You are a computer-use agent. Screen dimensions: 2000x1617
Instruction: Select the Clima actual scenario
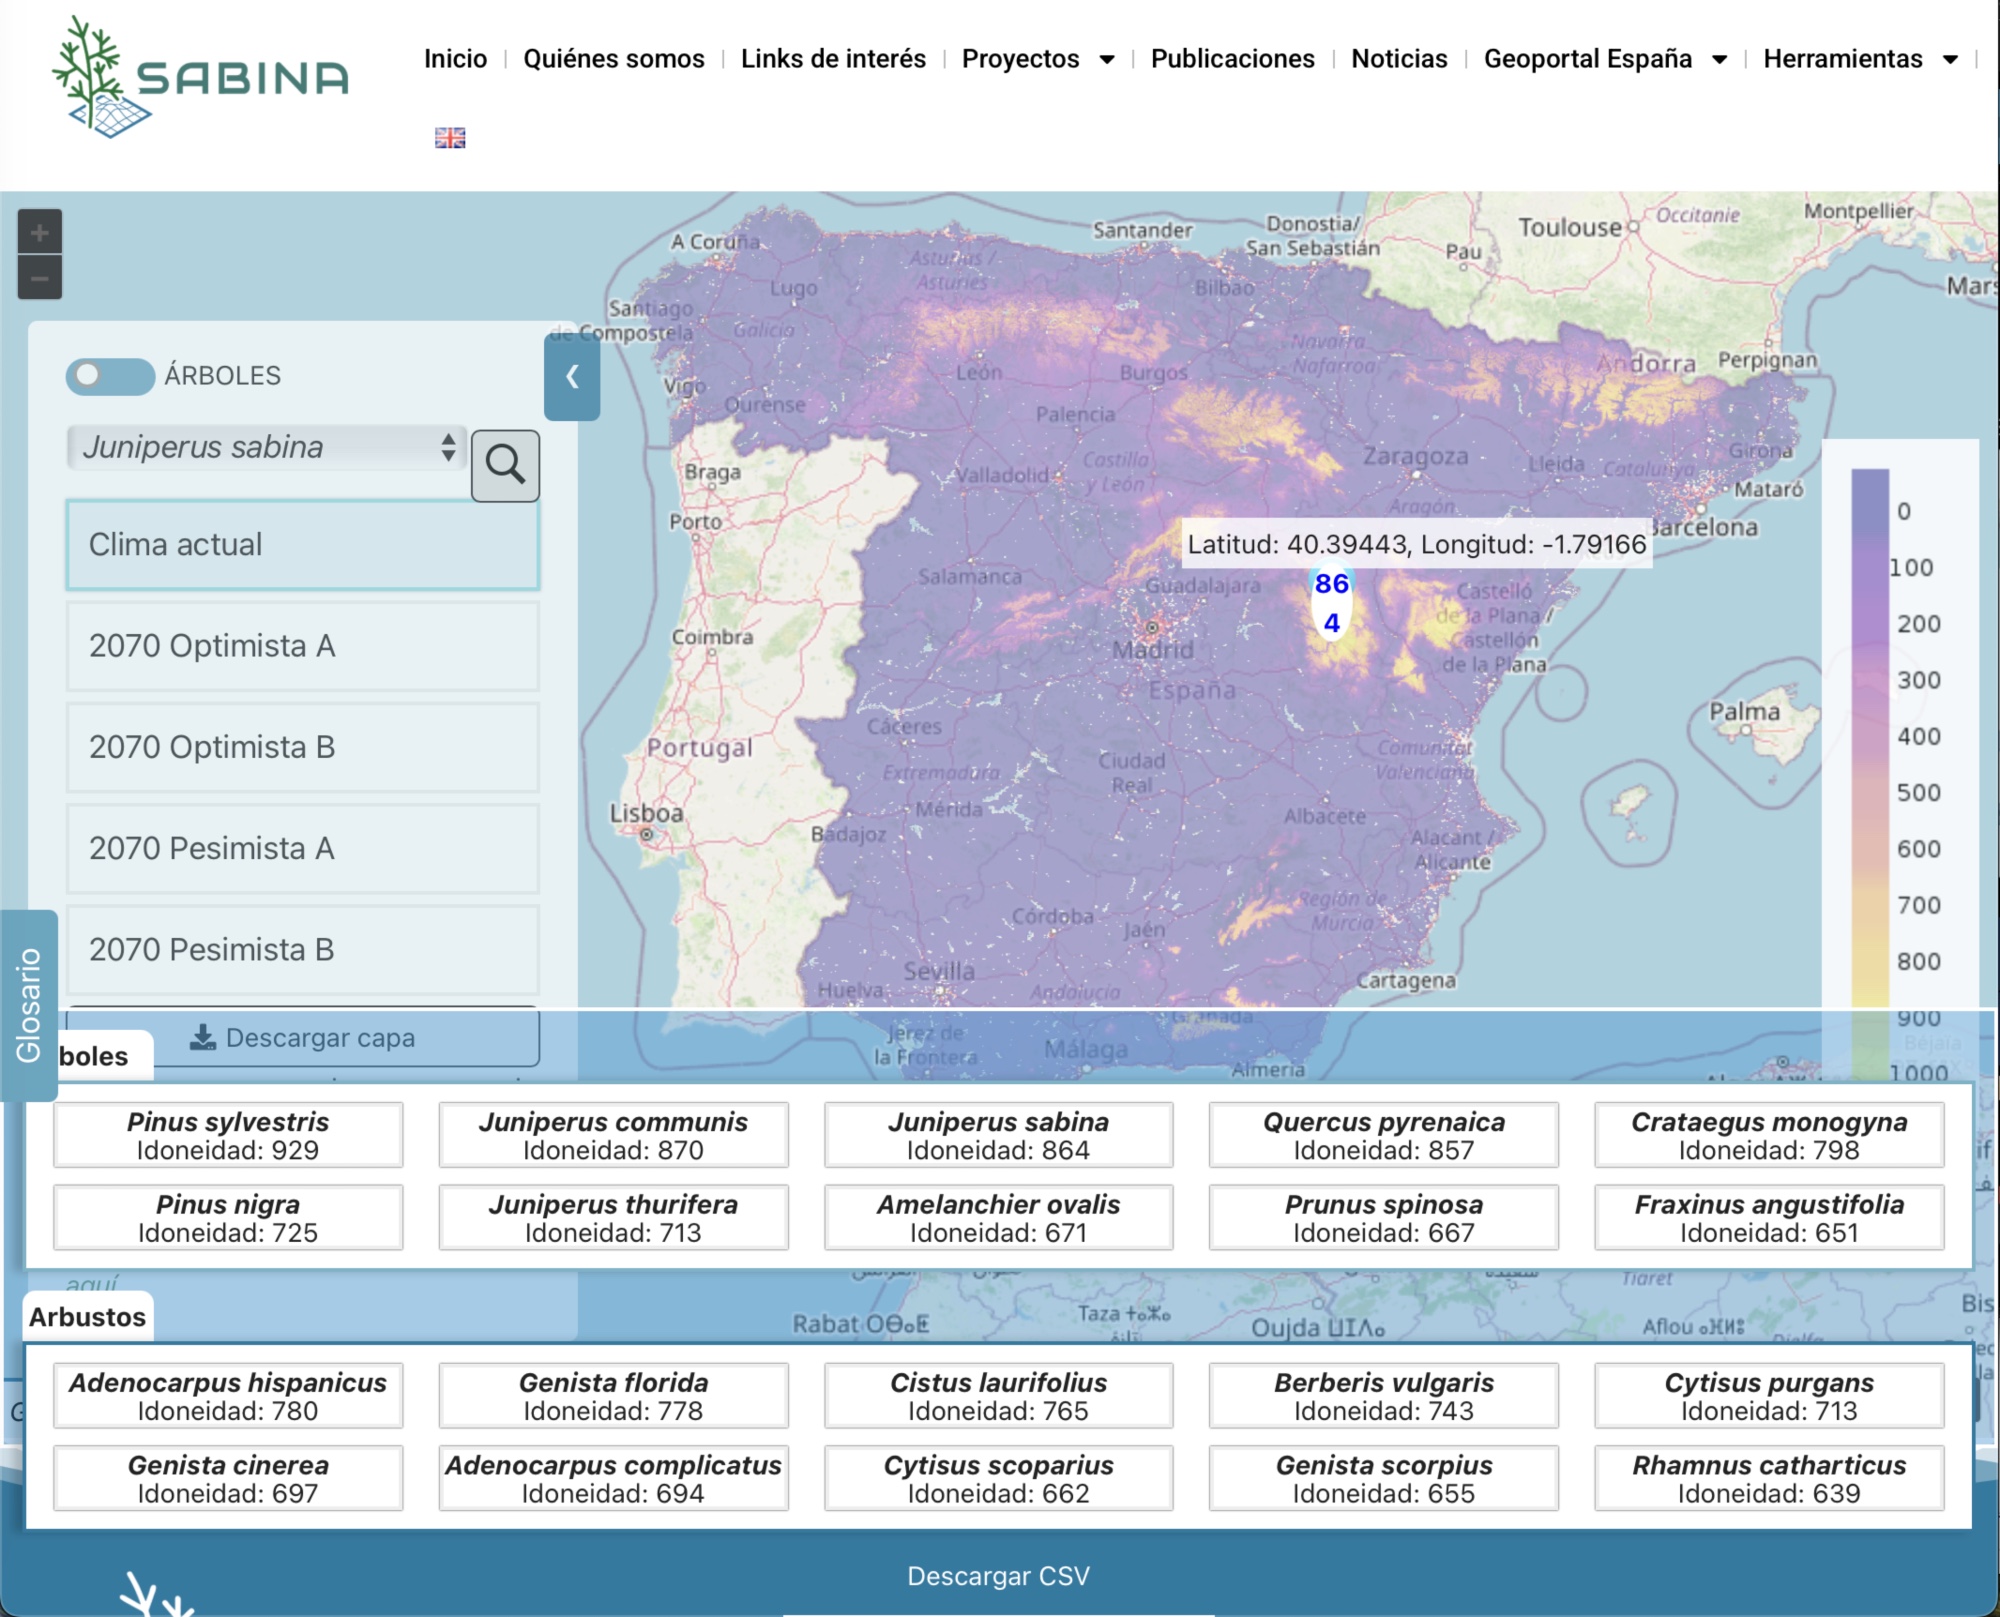tap(303, 545)
